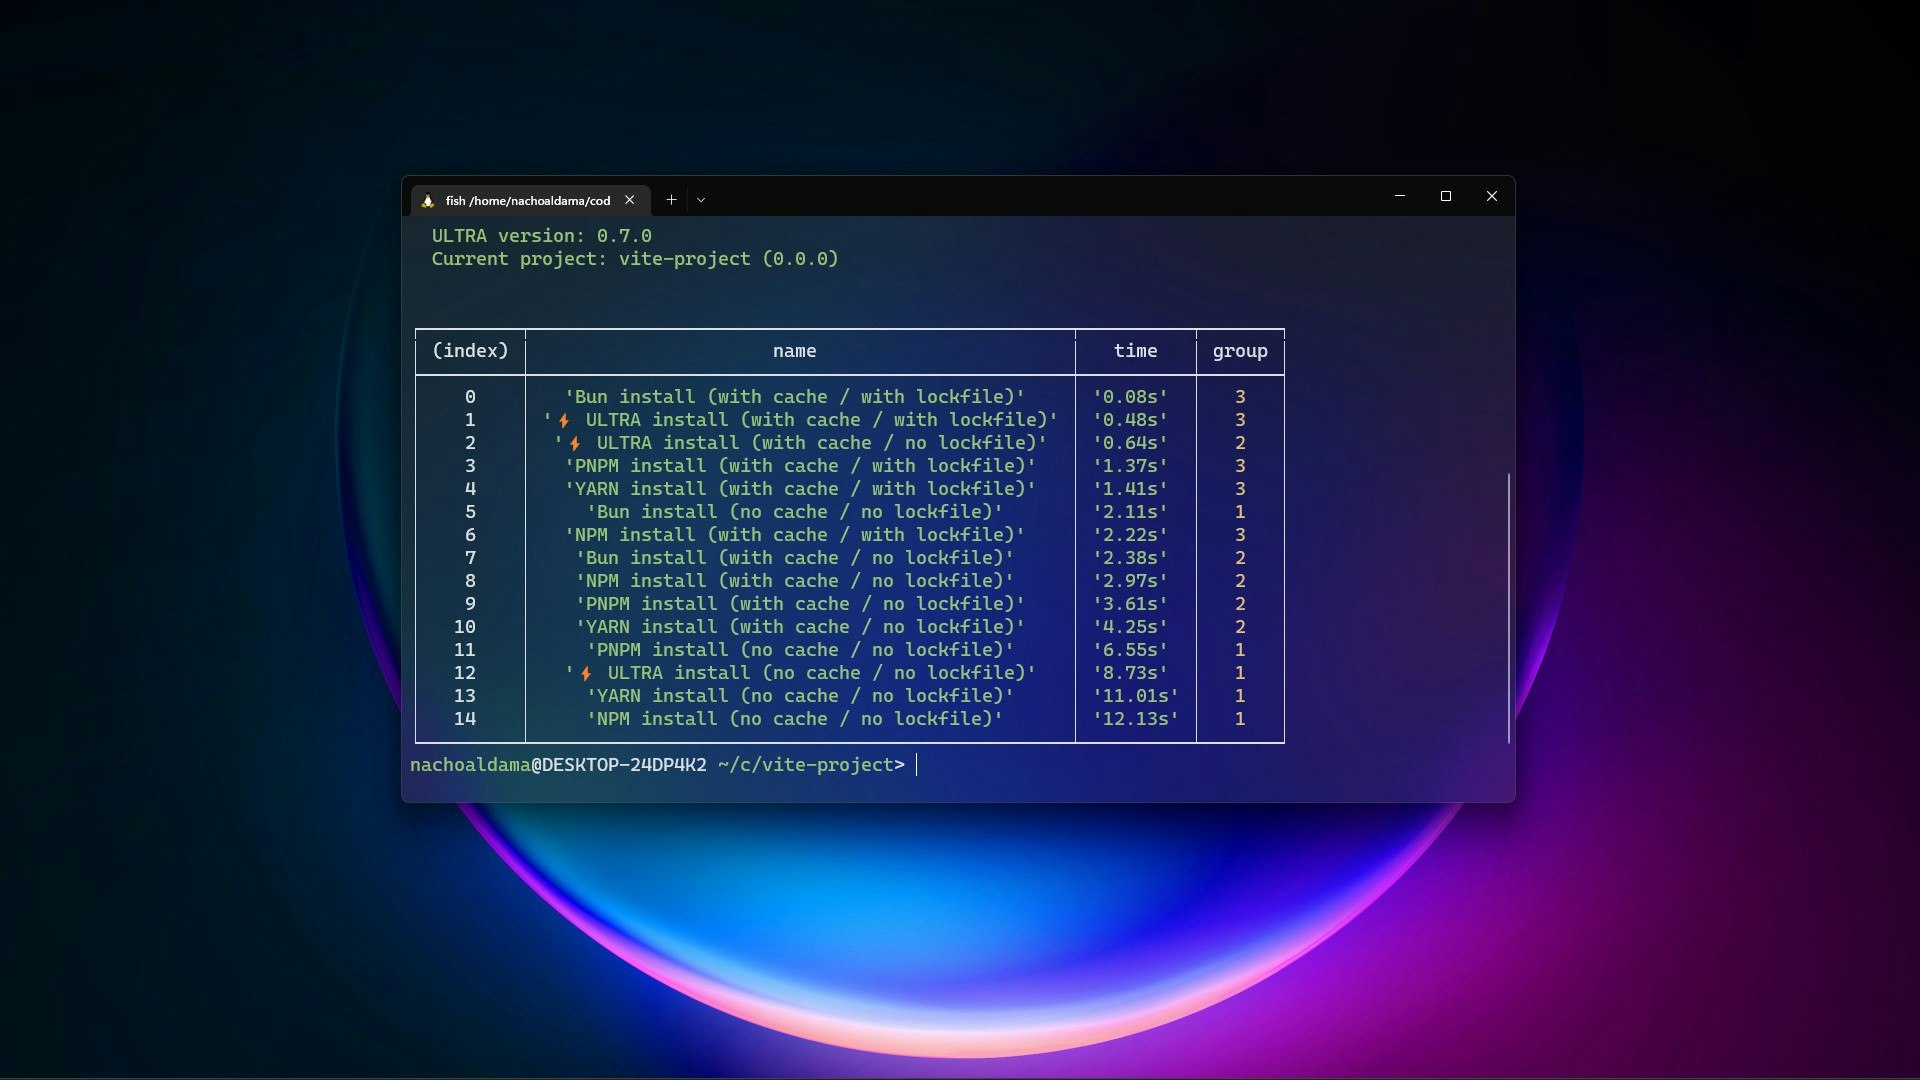Click 'YARN install (with cache / no lockfile)'
Image resolution: width=1920 pixels, height=1080 pixels.
pyautogui.click(x=800, y=627)
